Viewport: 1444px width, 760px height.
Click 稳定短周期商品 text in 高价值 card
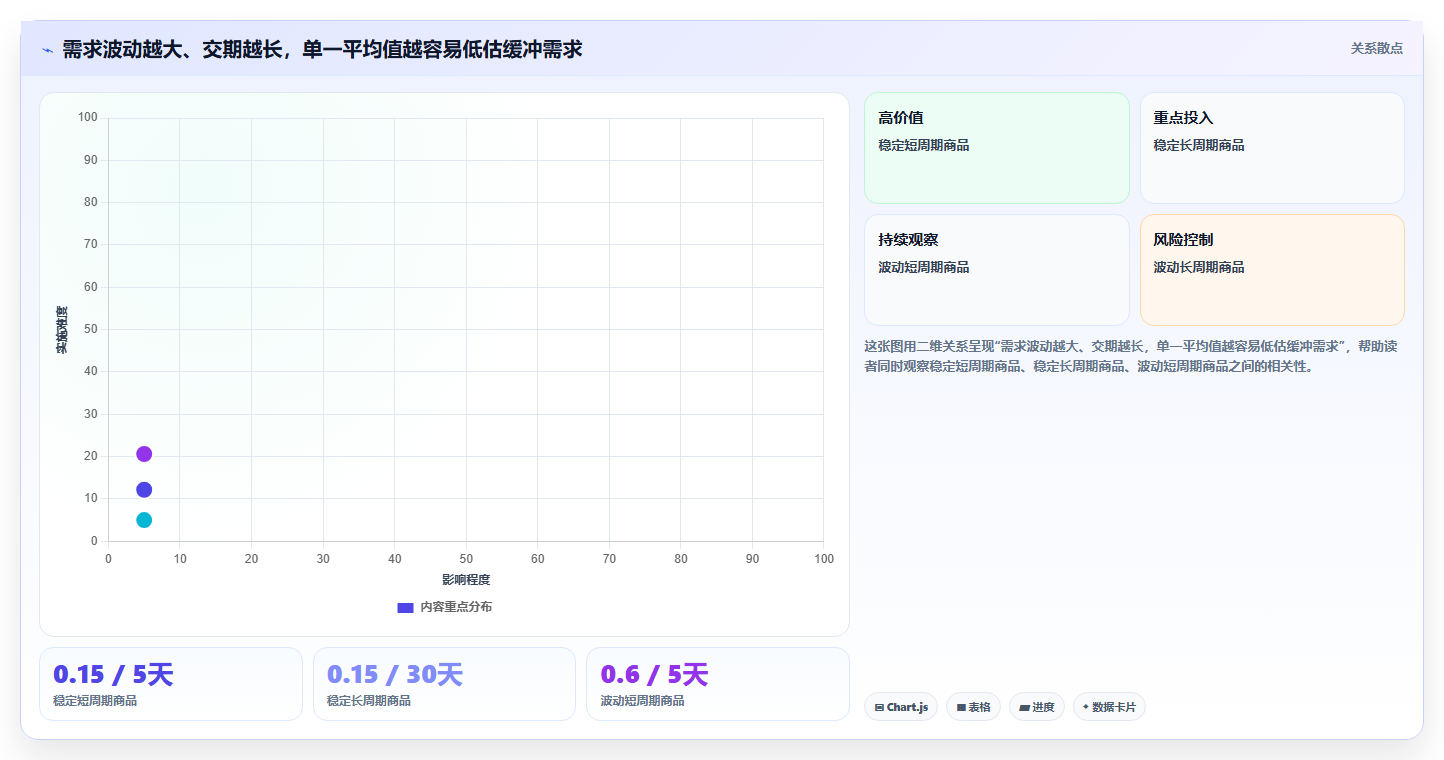click(x=924, y=145)
